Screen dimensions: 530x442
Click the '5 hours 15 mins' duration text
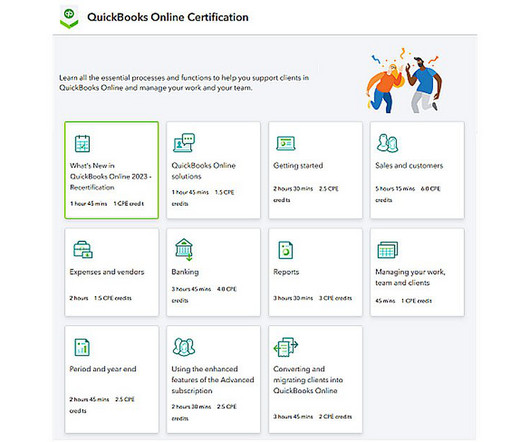point(395,189)
